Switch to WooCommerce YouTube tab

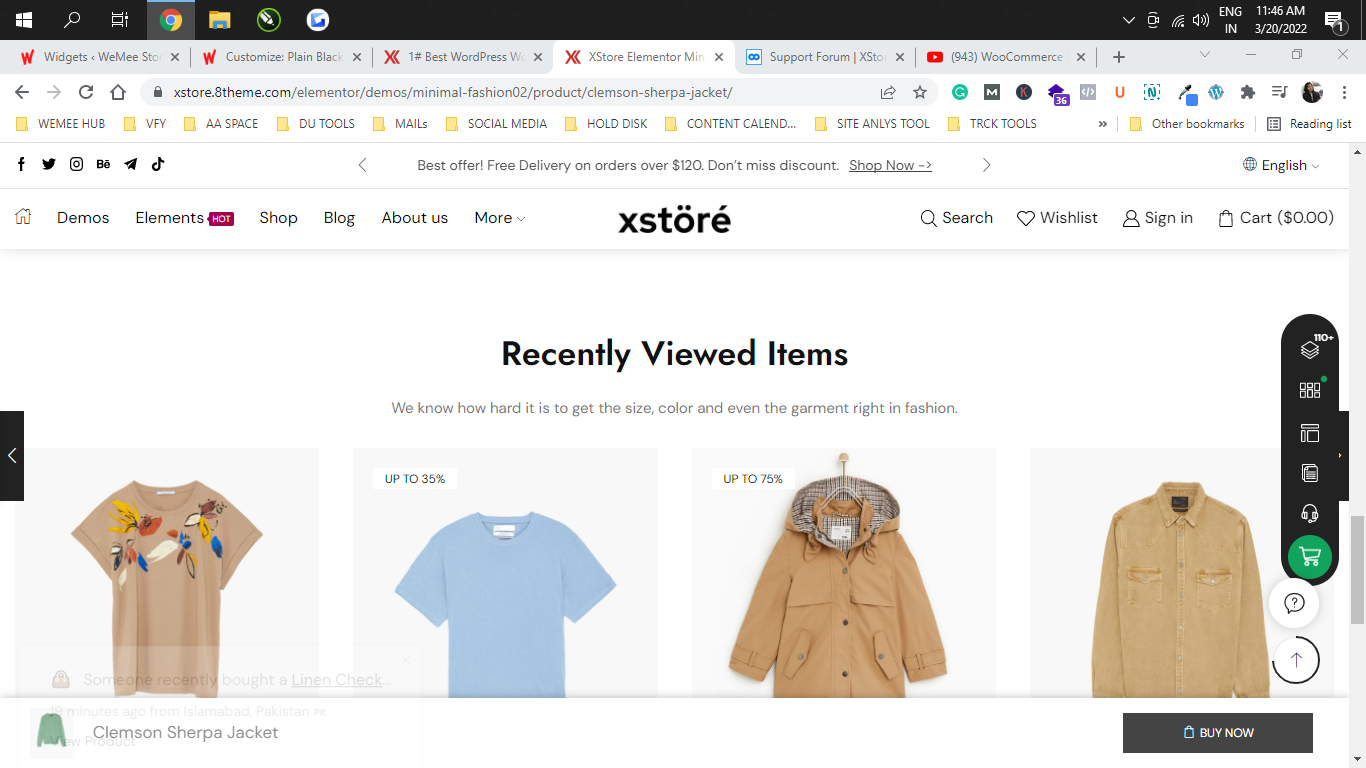point(1007,57)
